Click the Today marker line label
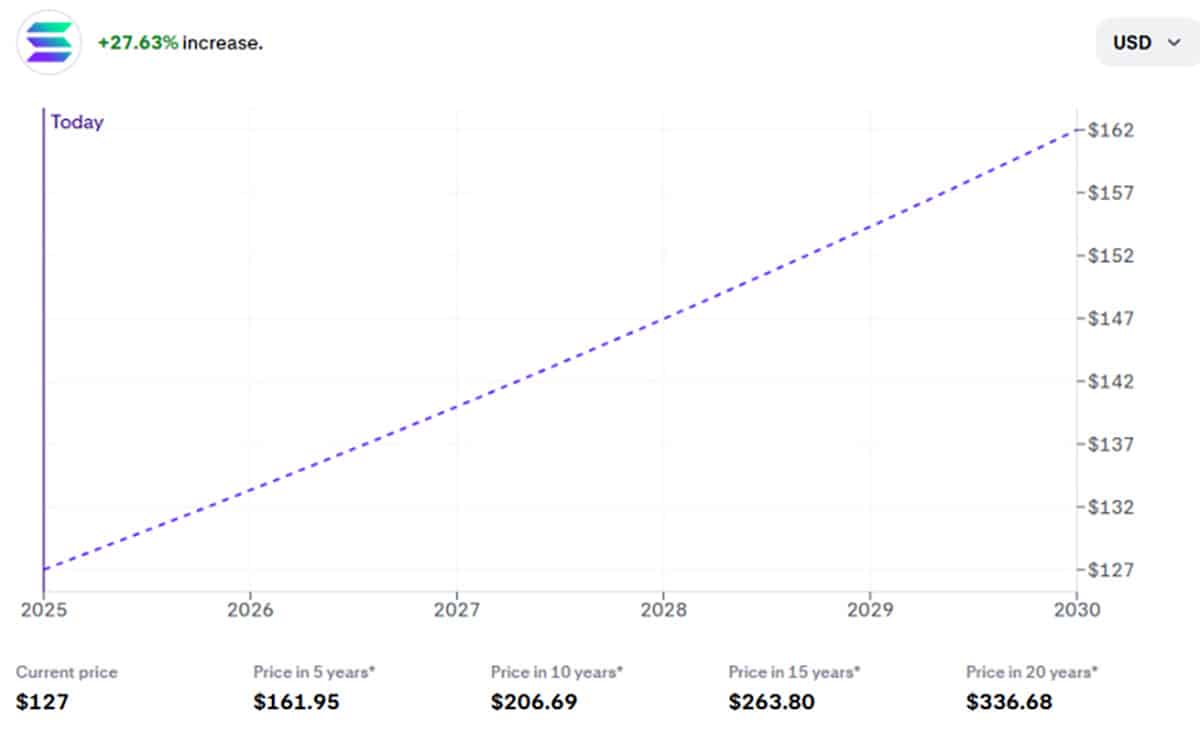 [x=77, y=123]
